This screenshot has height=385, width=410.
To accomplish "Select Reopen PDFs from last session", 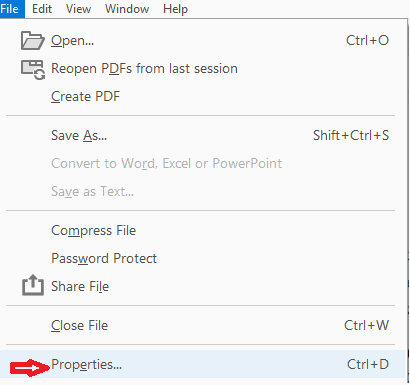I will tap(205, 69).
